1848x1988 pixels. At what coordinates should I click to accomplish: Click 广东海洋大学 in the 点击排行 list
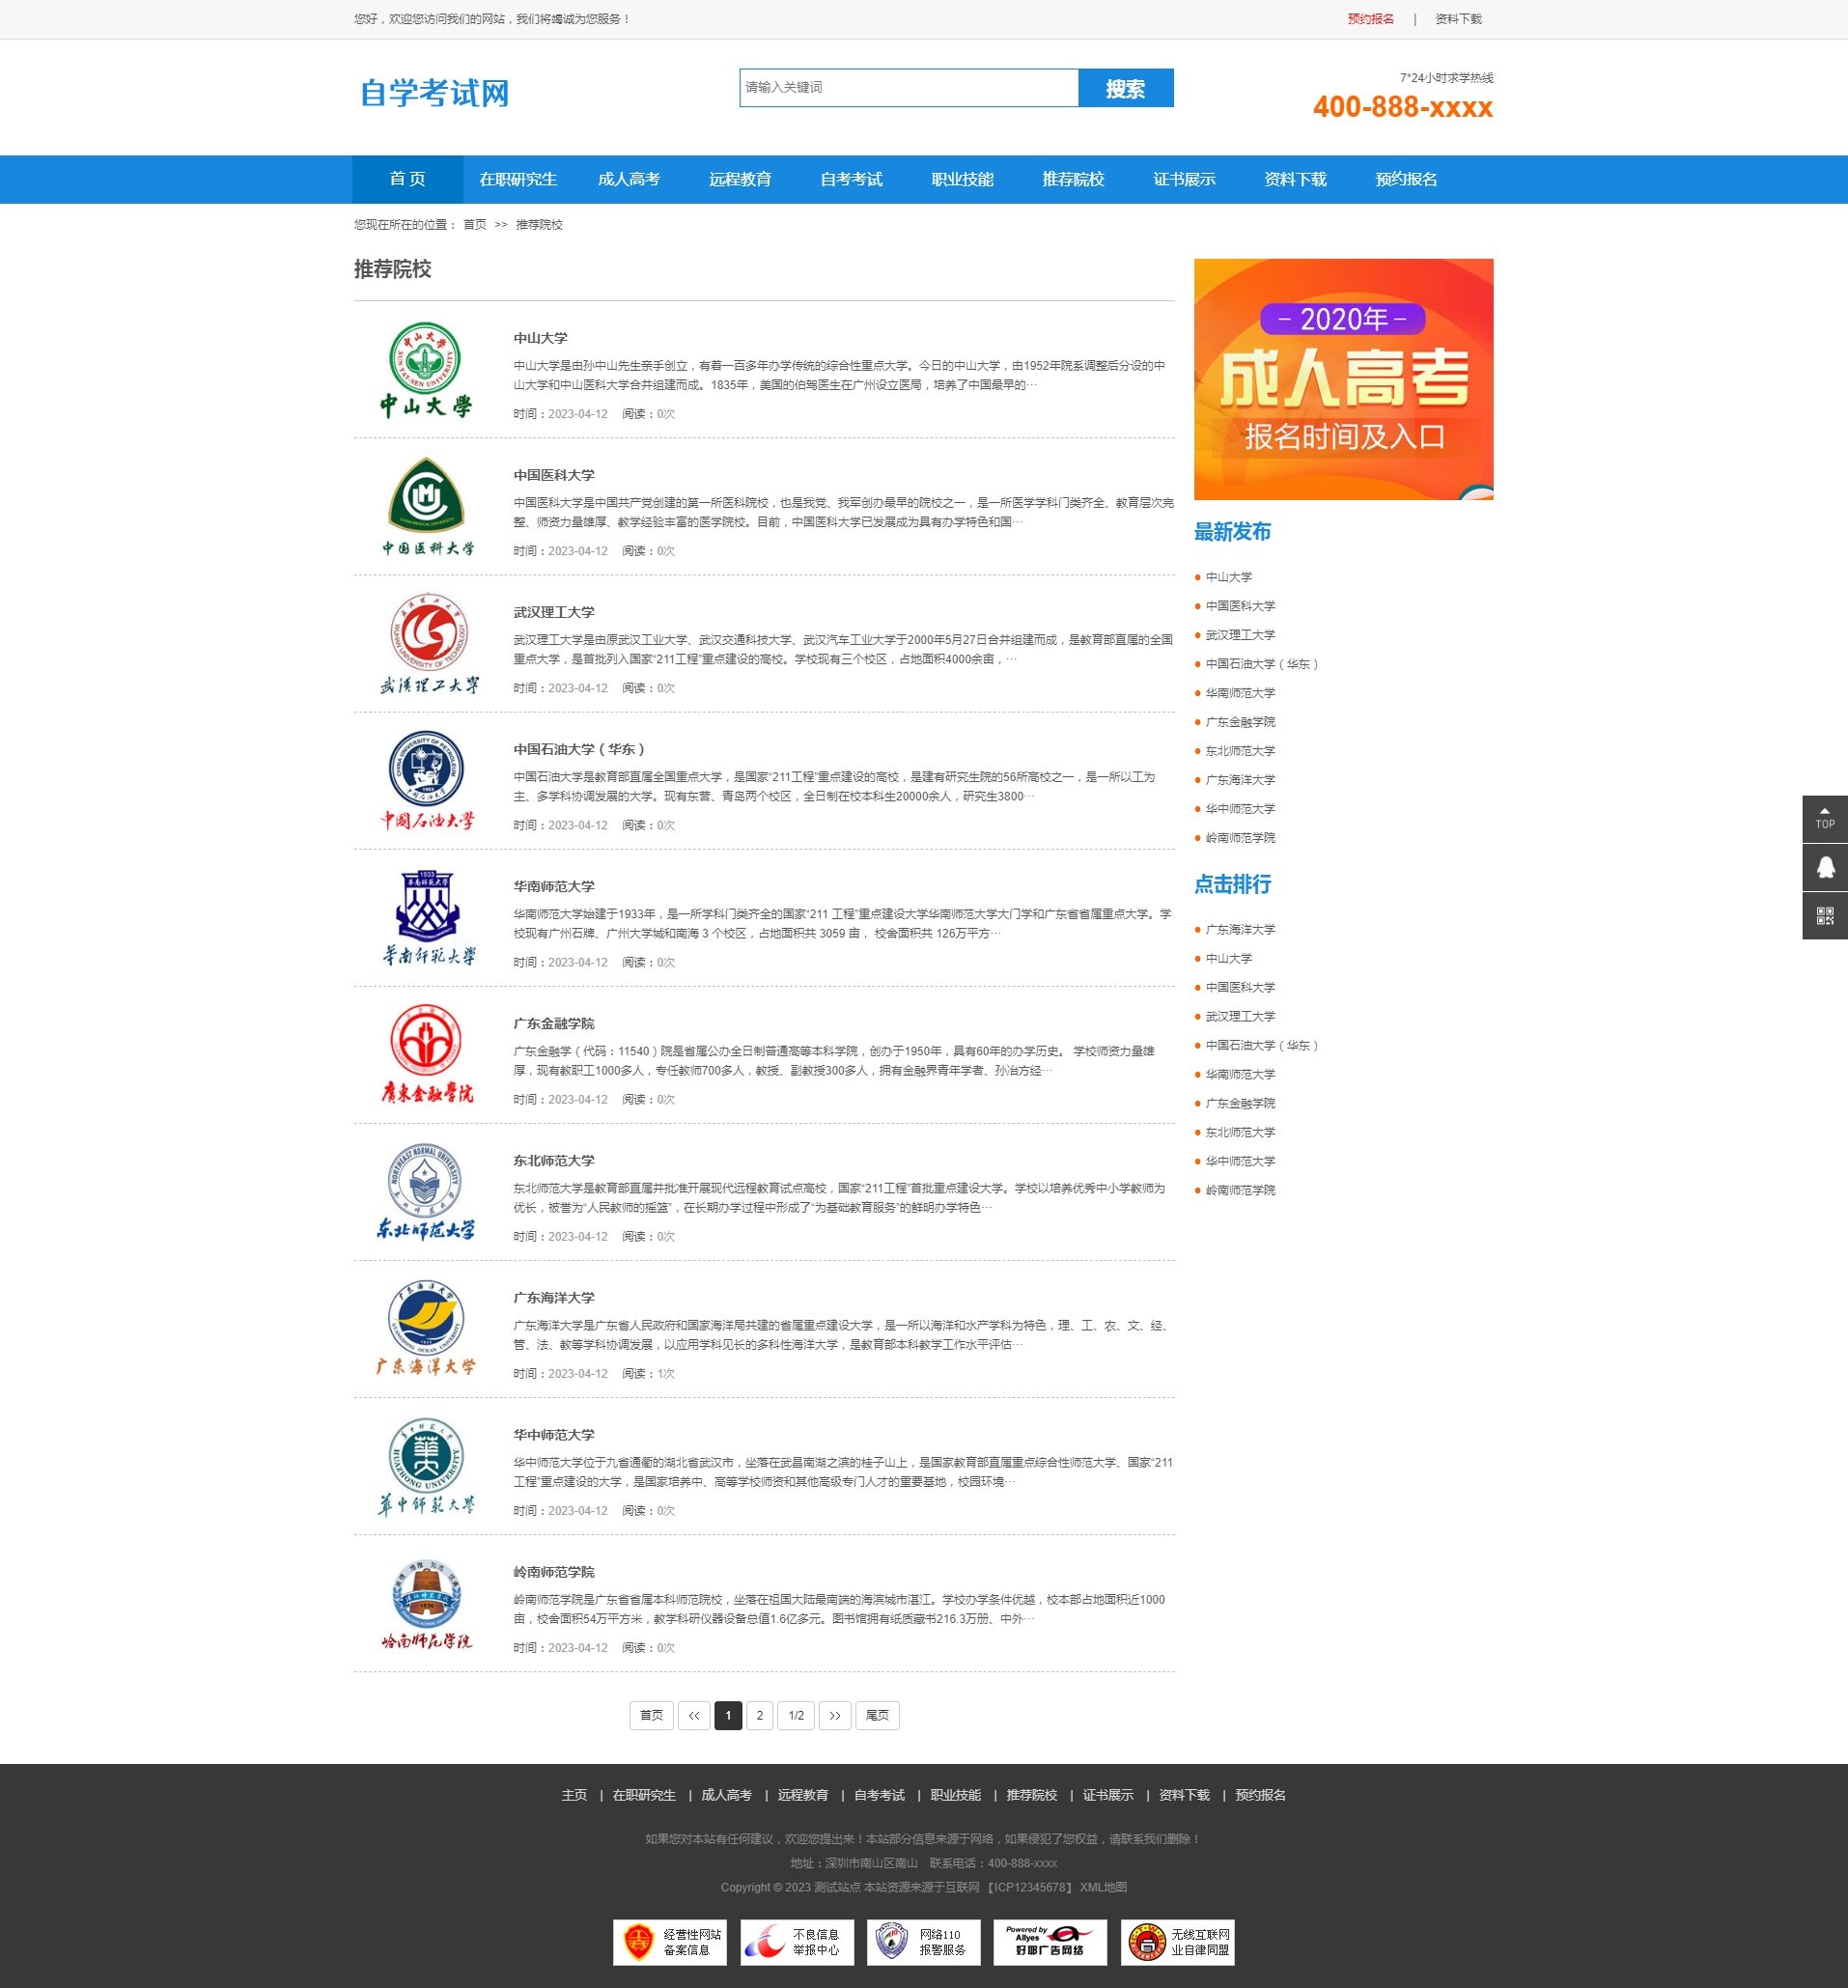1240,929
